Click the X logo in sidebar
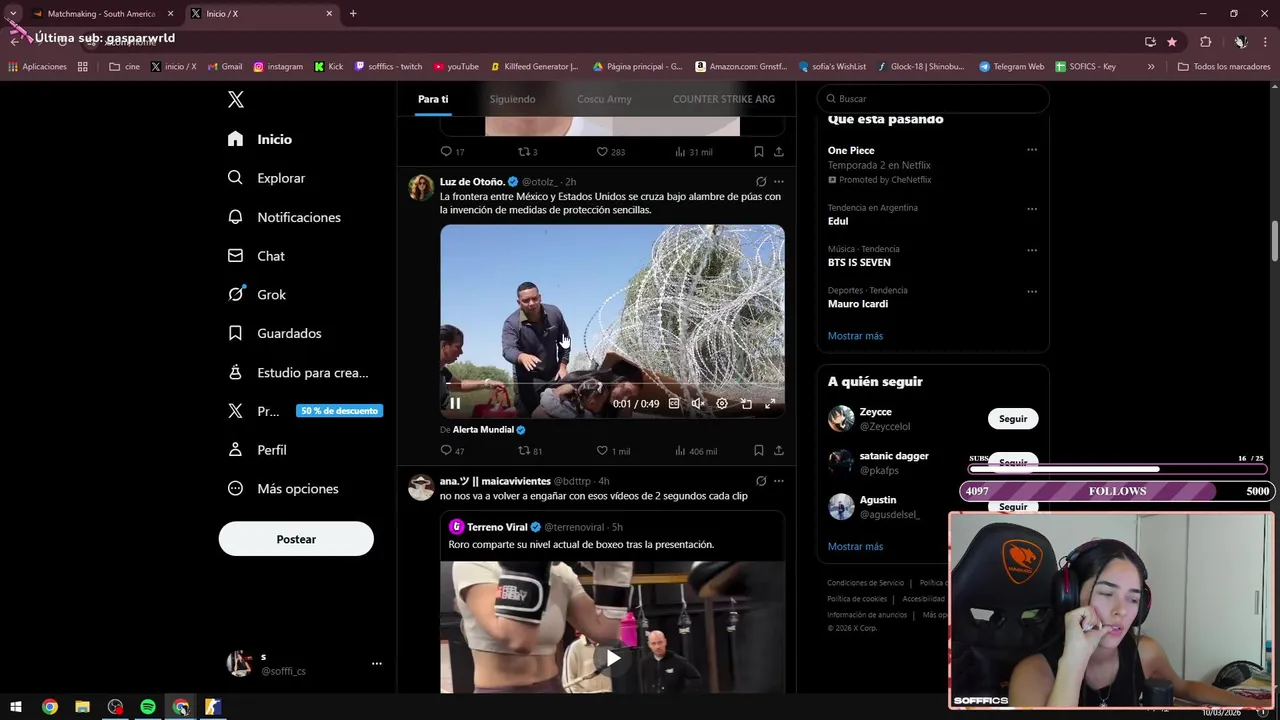 (x=236, y=99)
